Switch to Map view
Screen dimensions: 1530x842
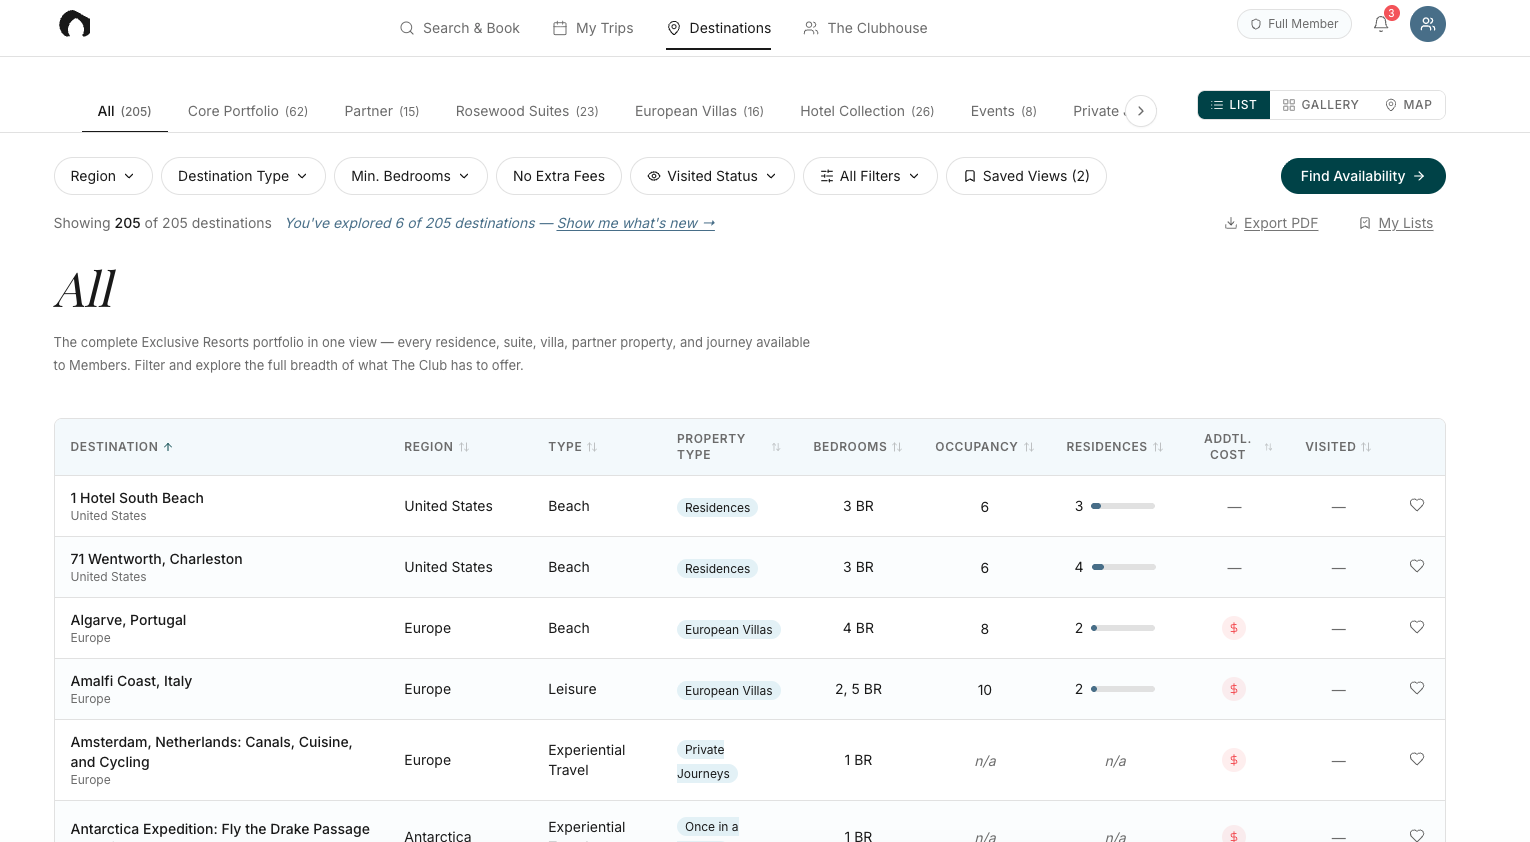coord(1408,105)
